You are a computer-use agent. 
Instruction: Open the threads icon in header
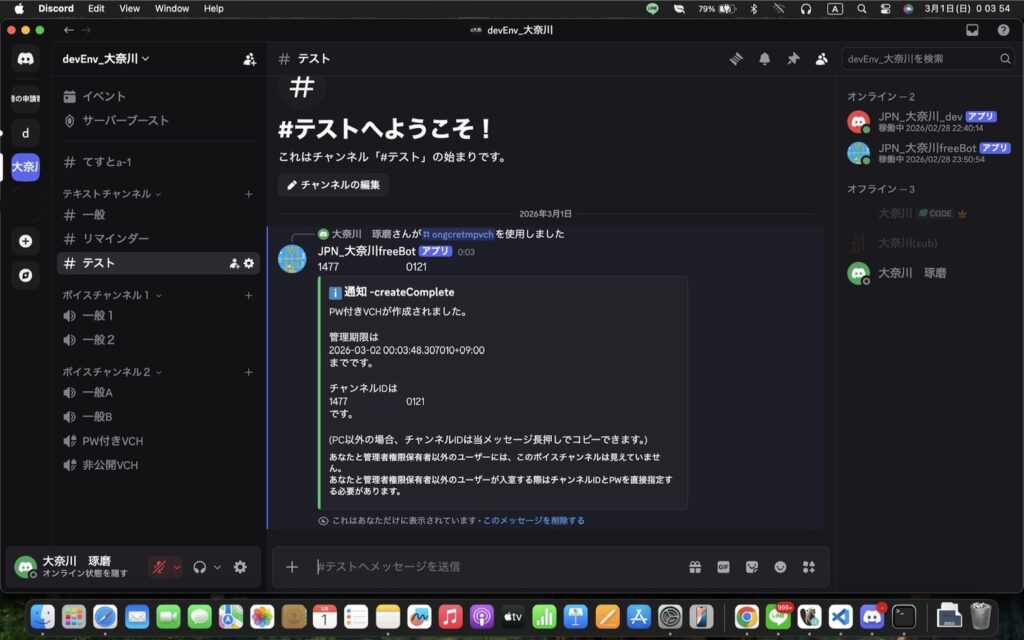pyautogui.click(x=736, y=59)
